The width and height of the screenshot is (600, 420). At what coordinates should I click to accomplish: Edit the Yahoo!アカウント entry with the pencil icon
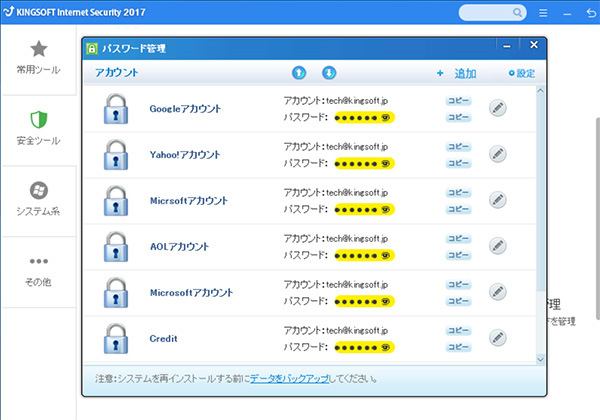tap(498, 154)
